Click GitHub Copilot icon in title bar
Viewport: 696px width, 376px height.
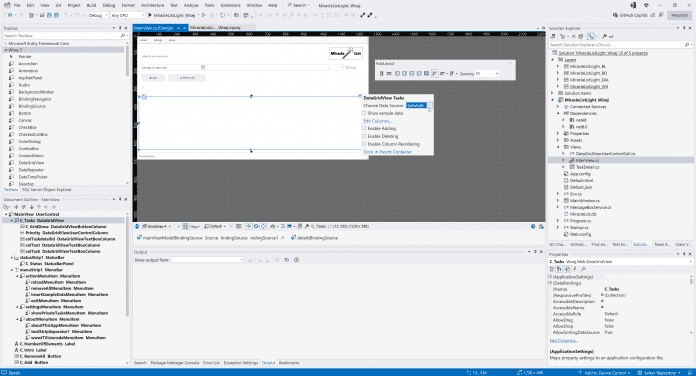pos(615,15)
